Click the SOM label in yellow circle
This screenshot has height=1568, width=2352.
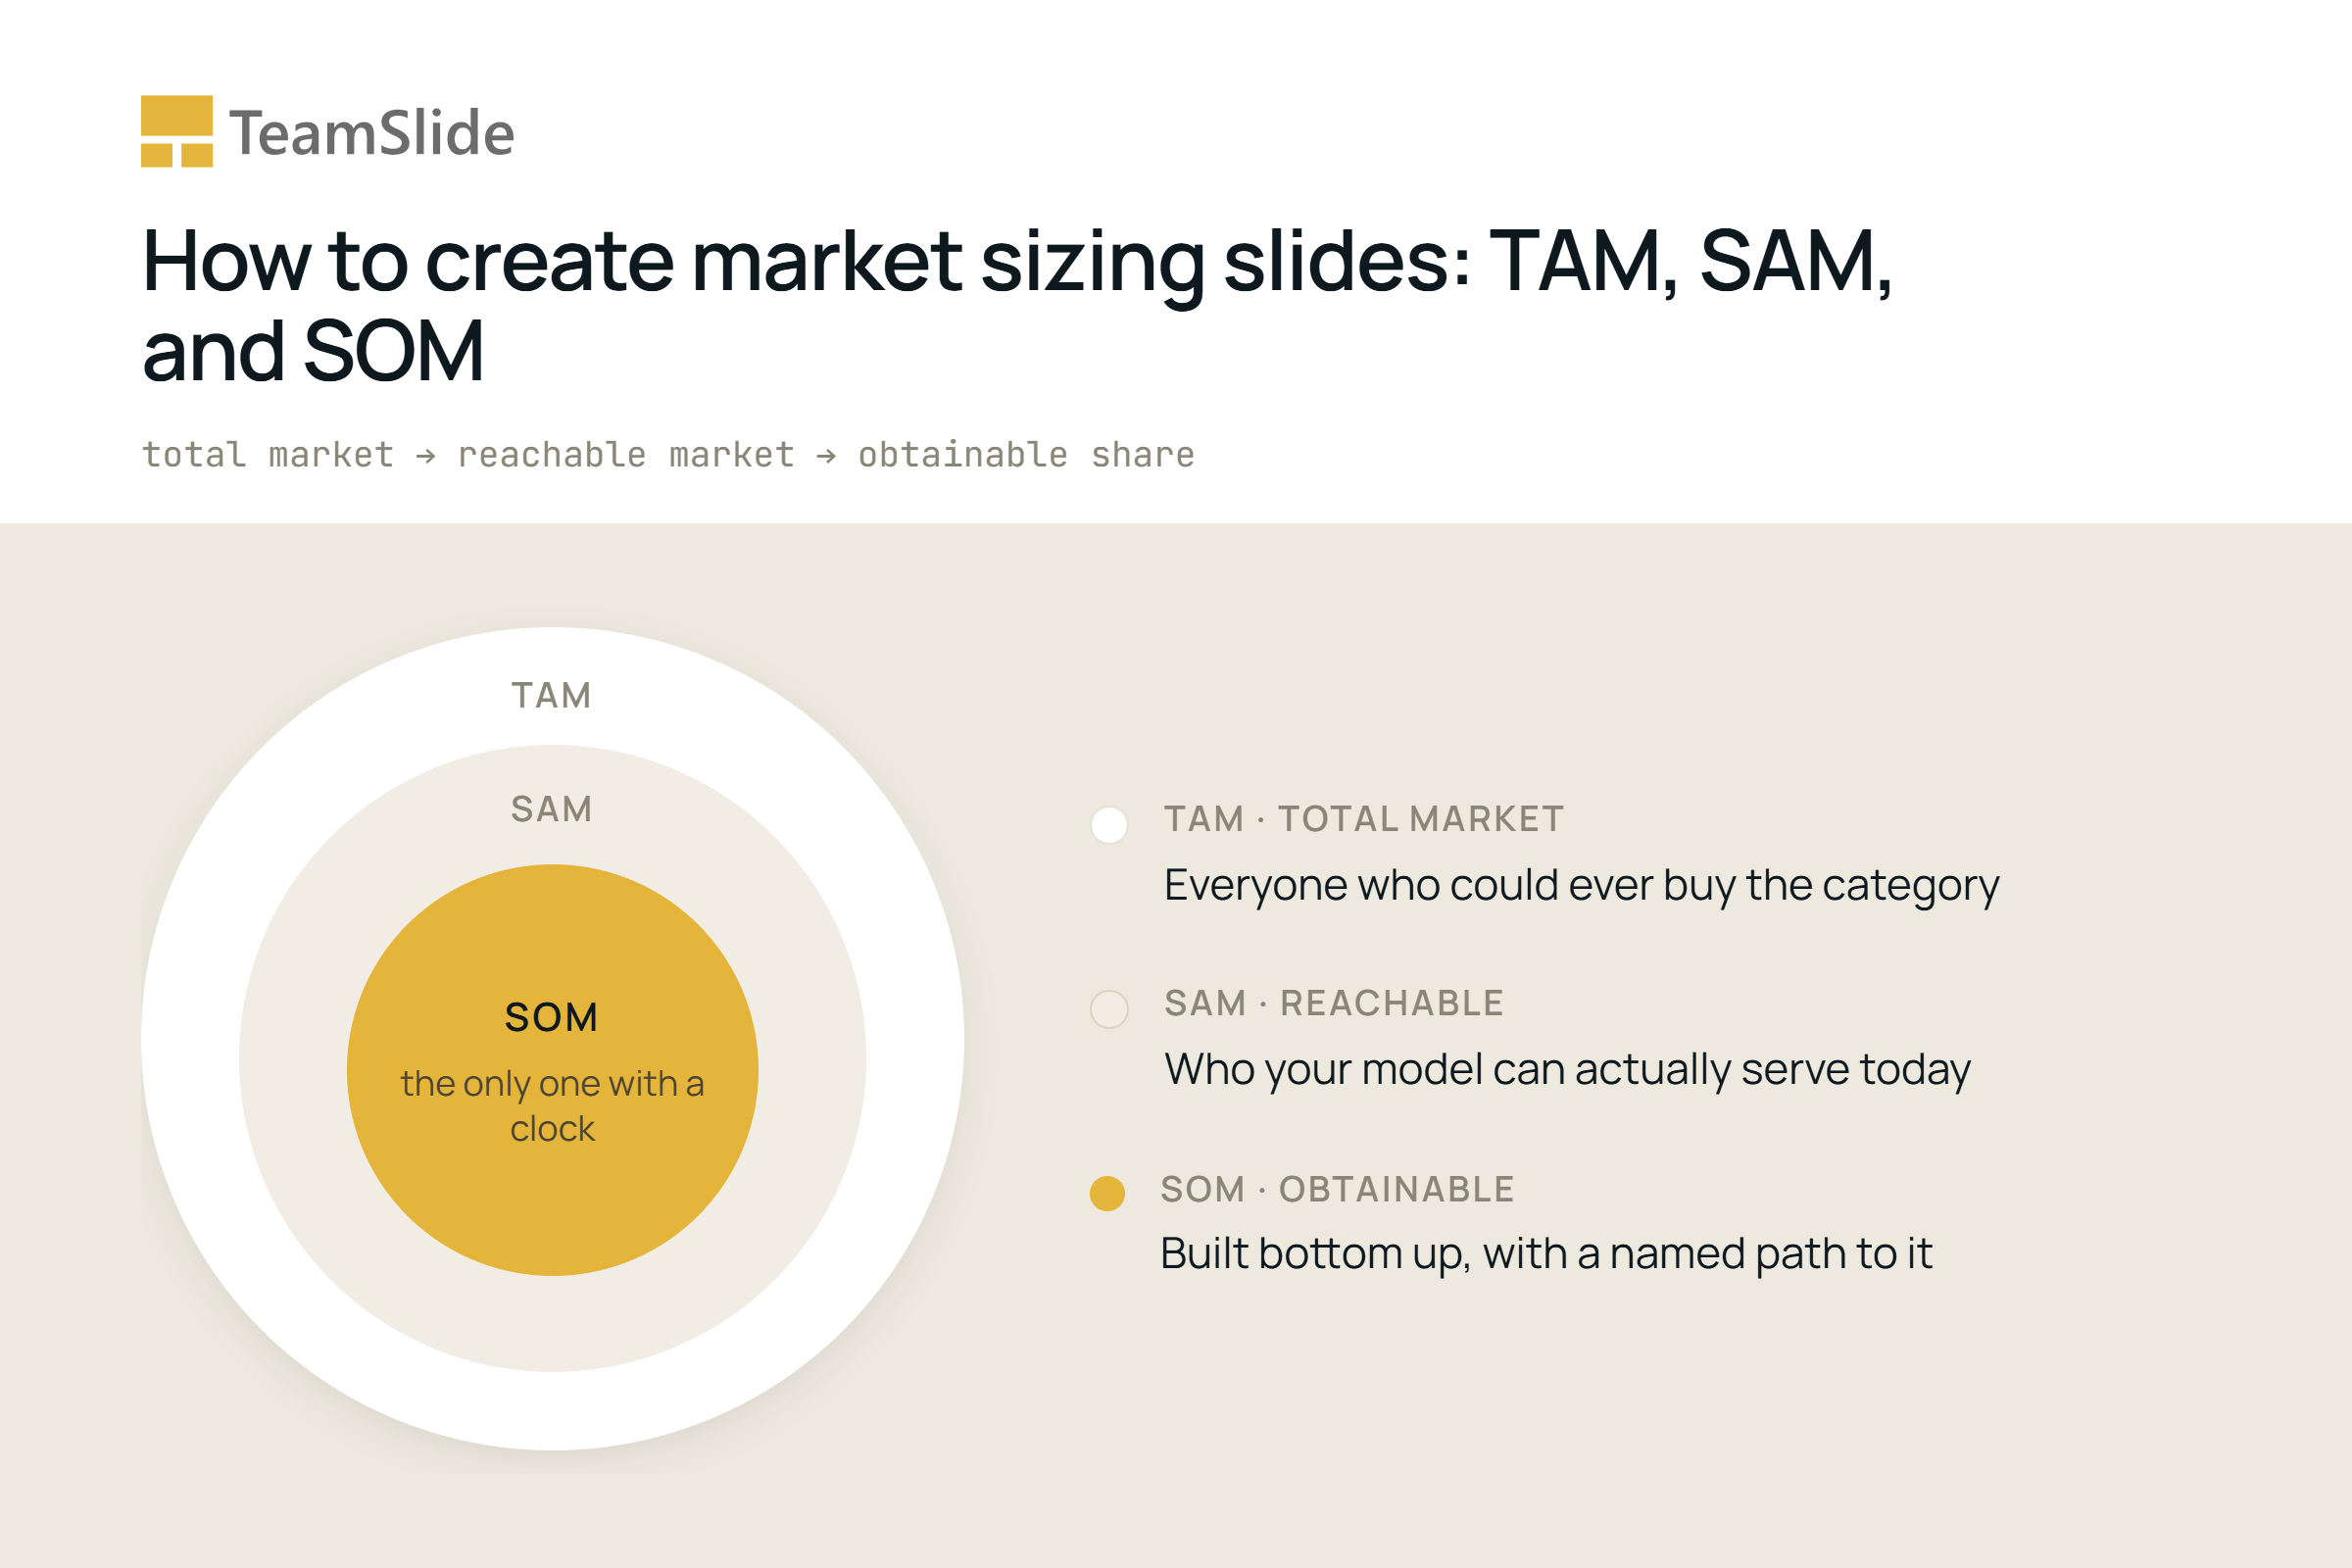coord(552,1017)
